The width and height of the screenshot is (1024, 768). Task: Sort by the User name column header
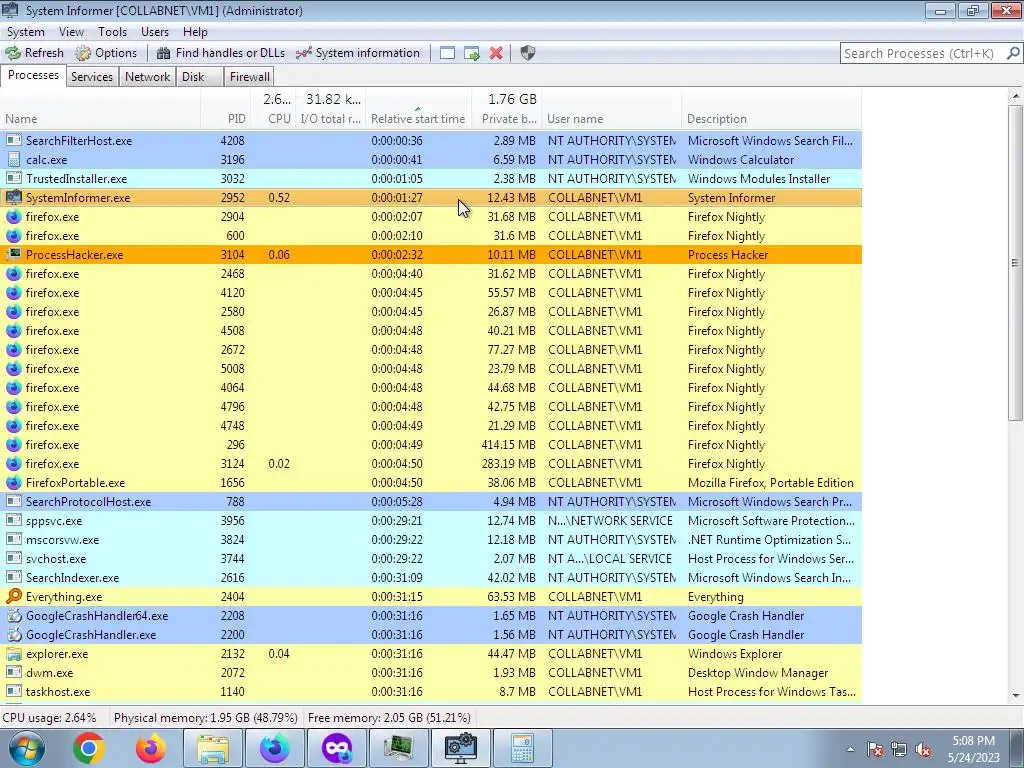(611, 110)
